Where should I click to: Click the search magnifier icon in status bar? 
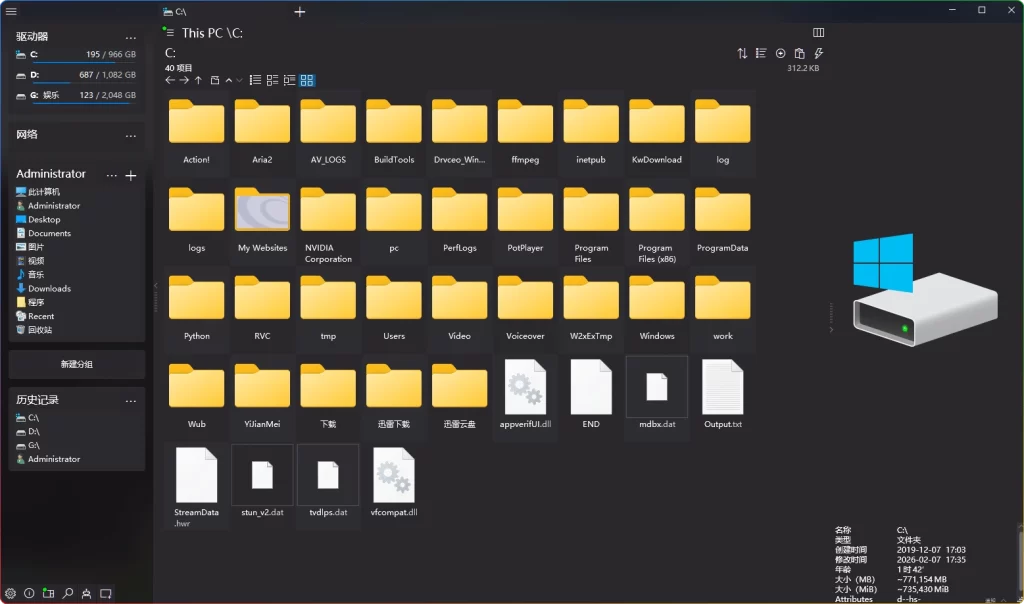point(67,593)
